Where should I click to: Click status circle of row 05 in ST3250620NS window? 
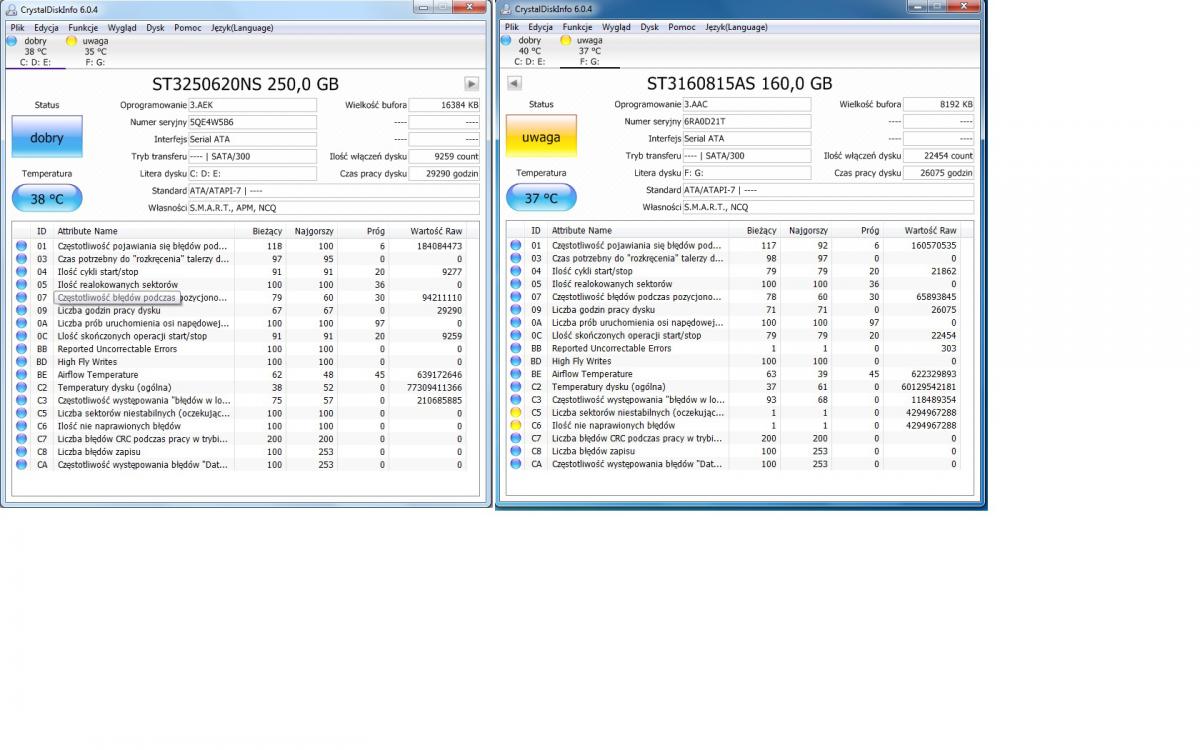[21, 284]
